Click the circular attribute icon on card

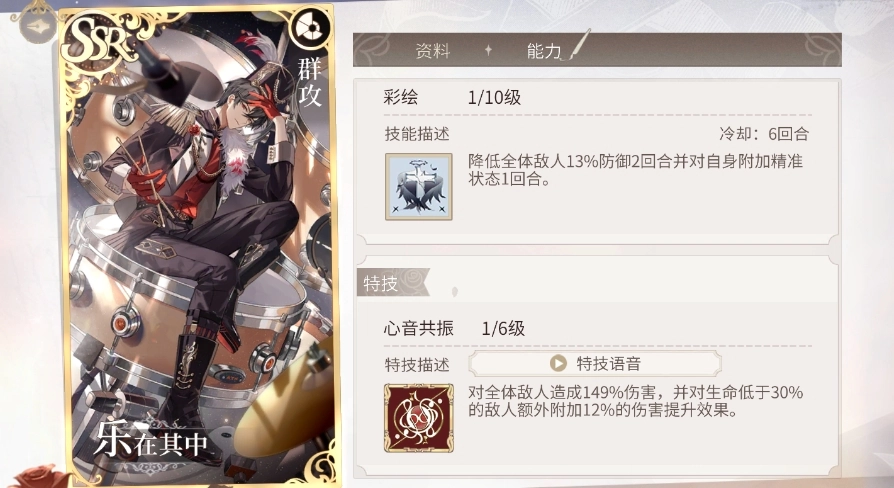(x=311, y=29)
